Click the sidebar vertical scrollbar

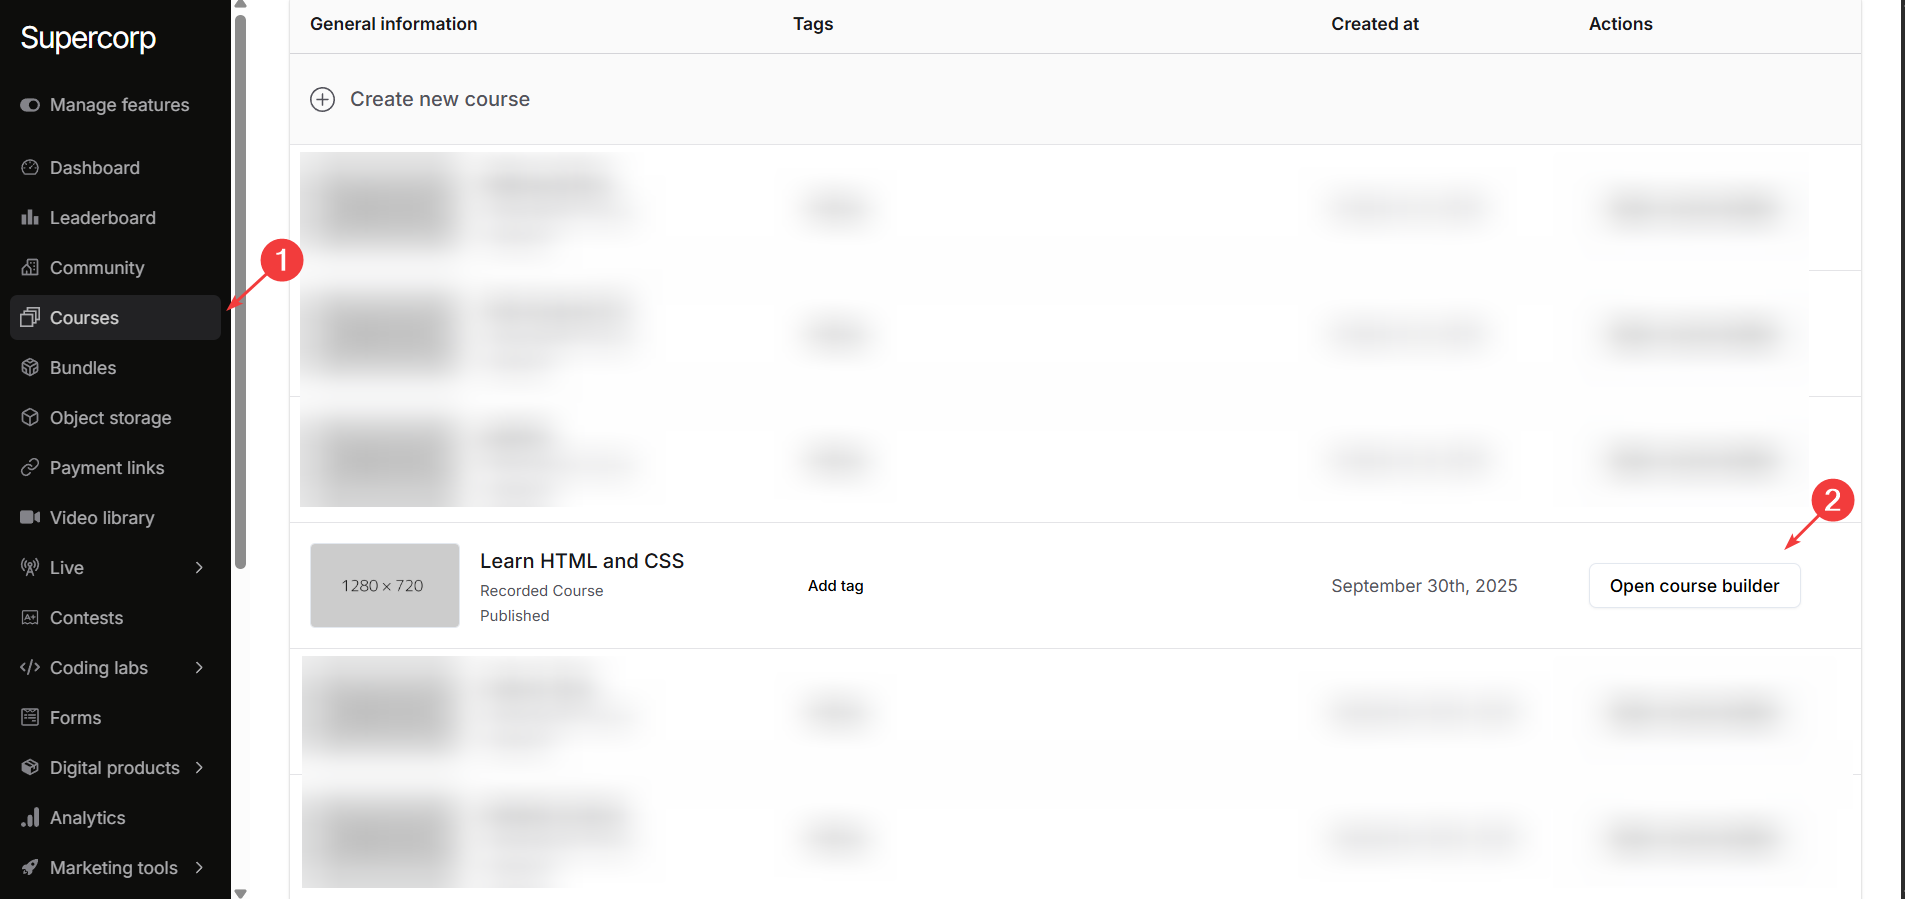[x=240, y=290]
